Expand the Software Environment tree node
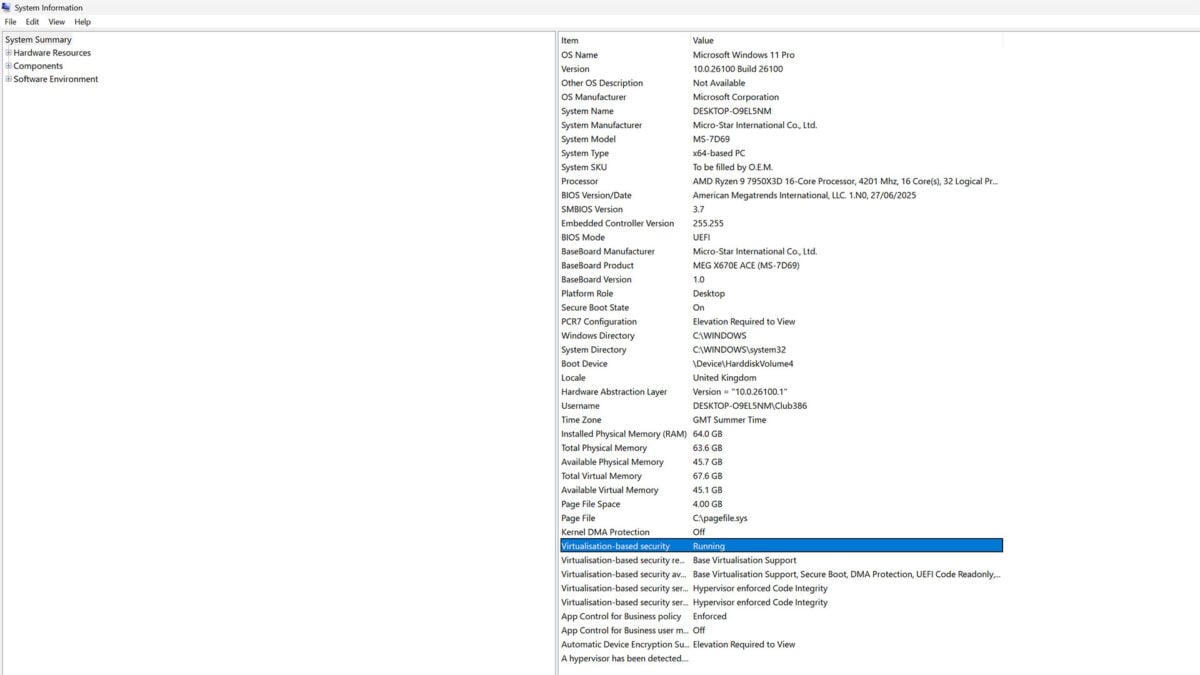Viewport: 1200px width, 675px height. point(9,79)
